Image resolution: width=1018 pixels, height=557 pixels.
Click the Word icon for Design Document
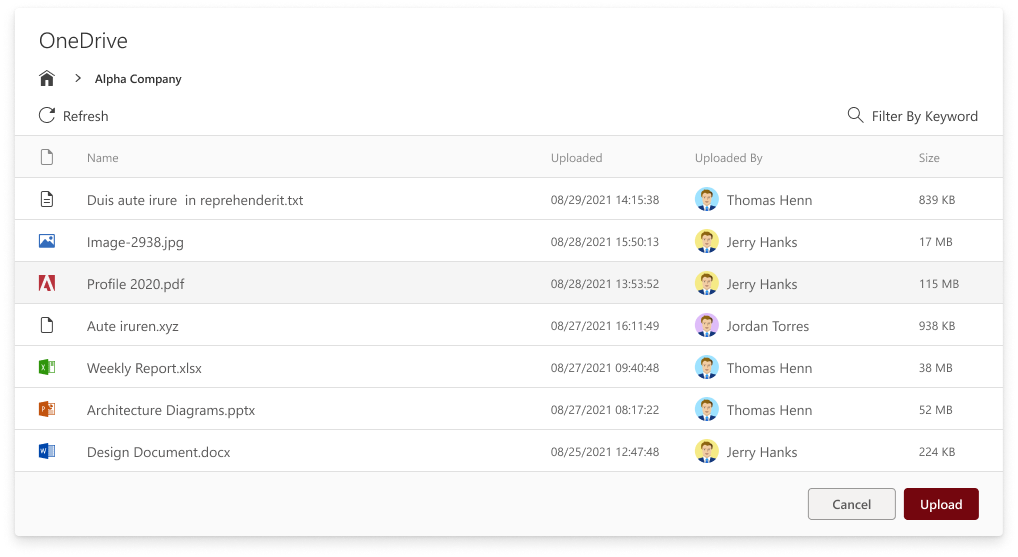[x=47, y=452]
